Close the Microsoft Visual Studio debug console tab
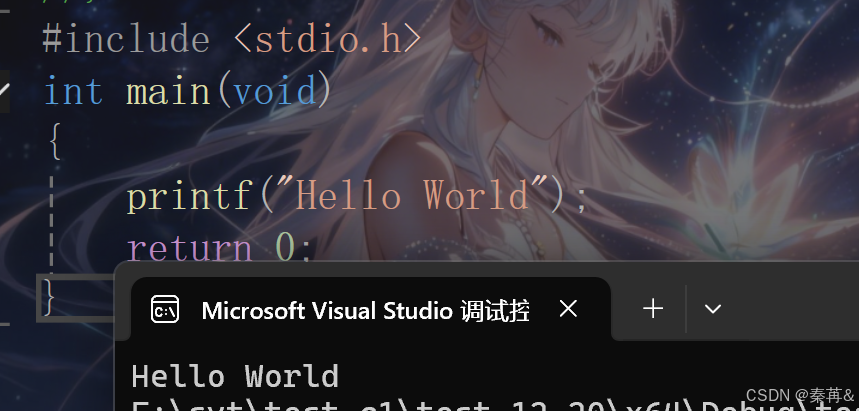This screenshot has height=411, width=859. tap(568, 309)
